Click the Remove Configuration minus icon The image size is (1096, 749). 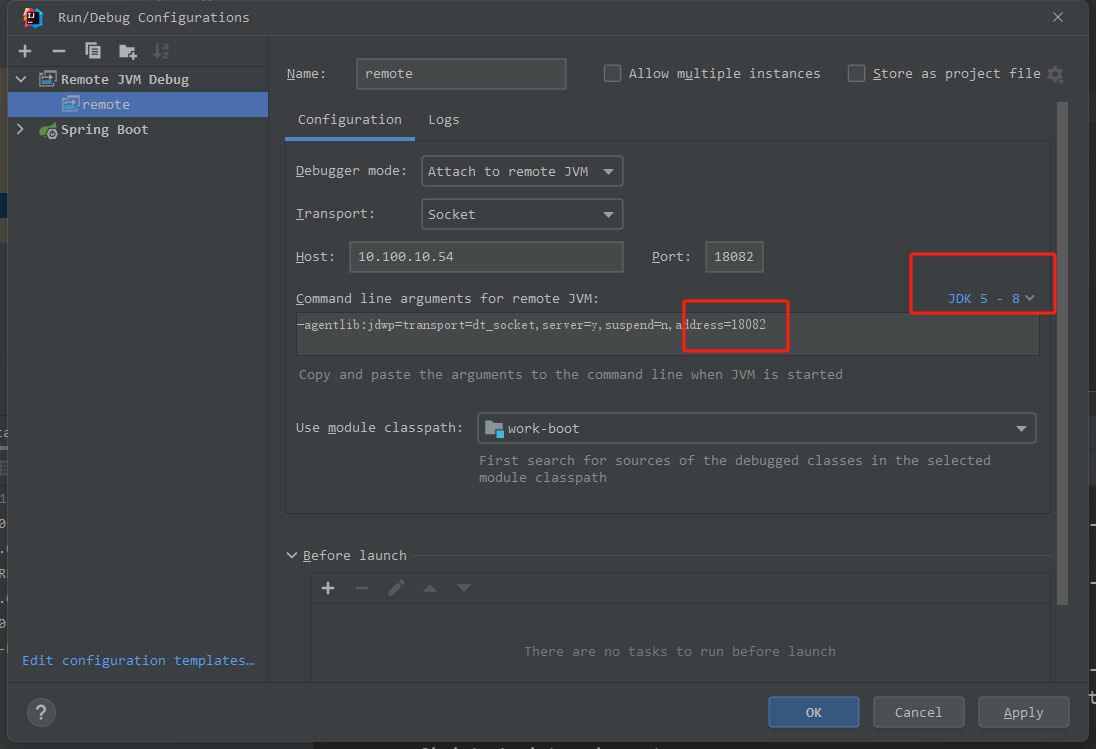tap(59, 51)
